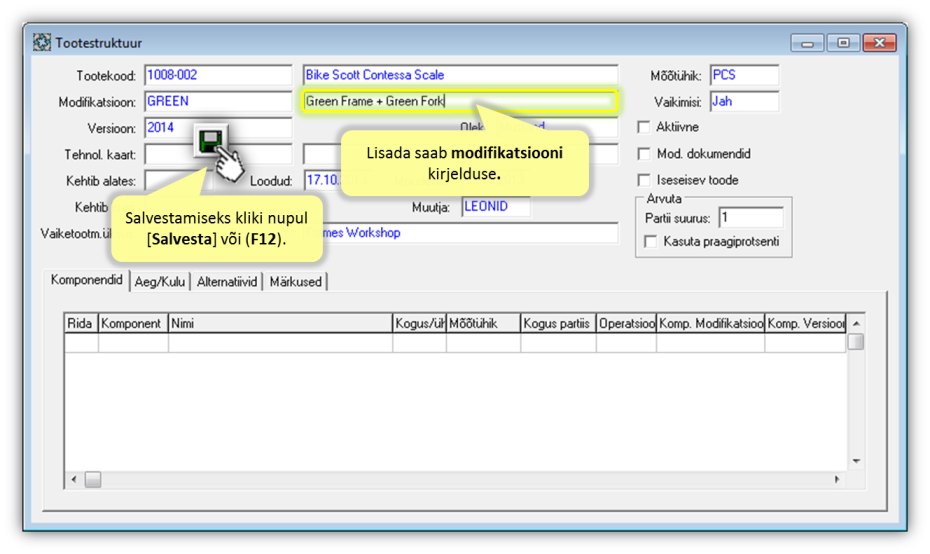The width and height of the screenshot is (930, 554).
Task: Click the Partii suurus input field
Action: tap(751, 218)
